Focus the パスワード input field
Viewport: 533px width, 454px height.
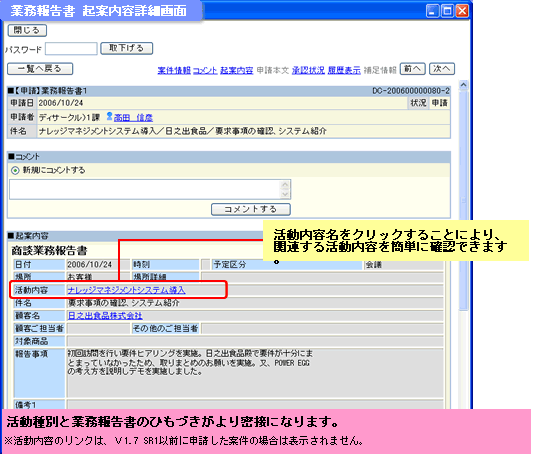pyautogui.click(x=71, y=49)
